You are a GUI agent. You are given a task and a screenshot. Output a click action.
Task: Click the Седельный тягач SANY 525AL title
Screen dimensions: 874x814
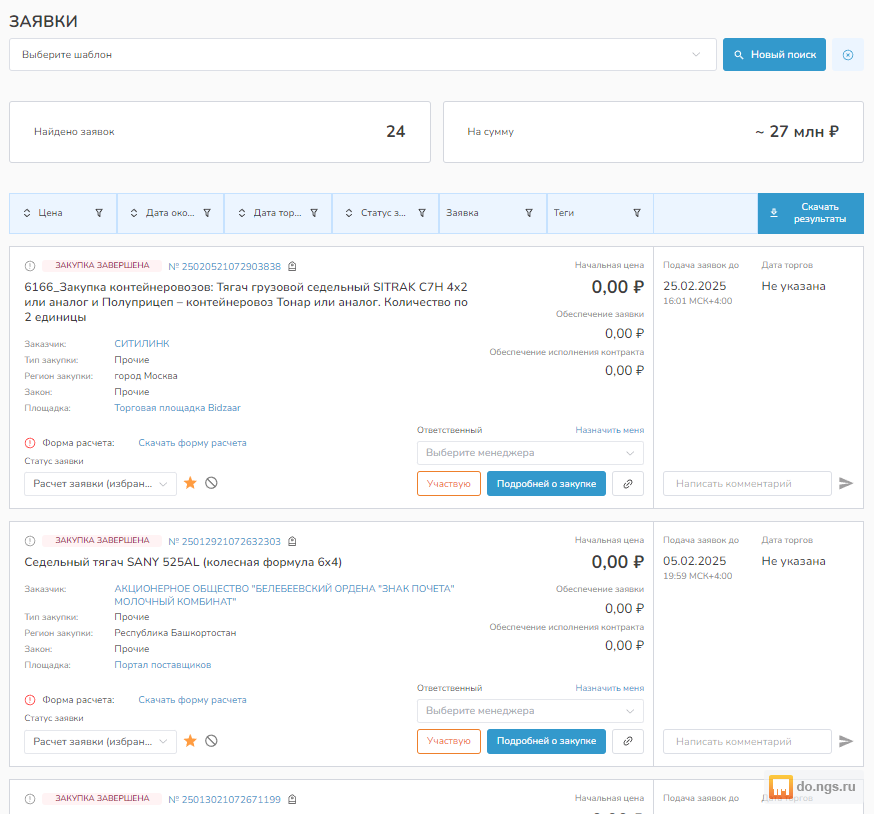[x=183, y=562]
